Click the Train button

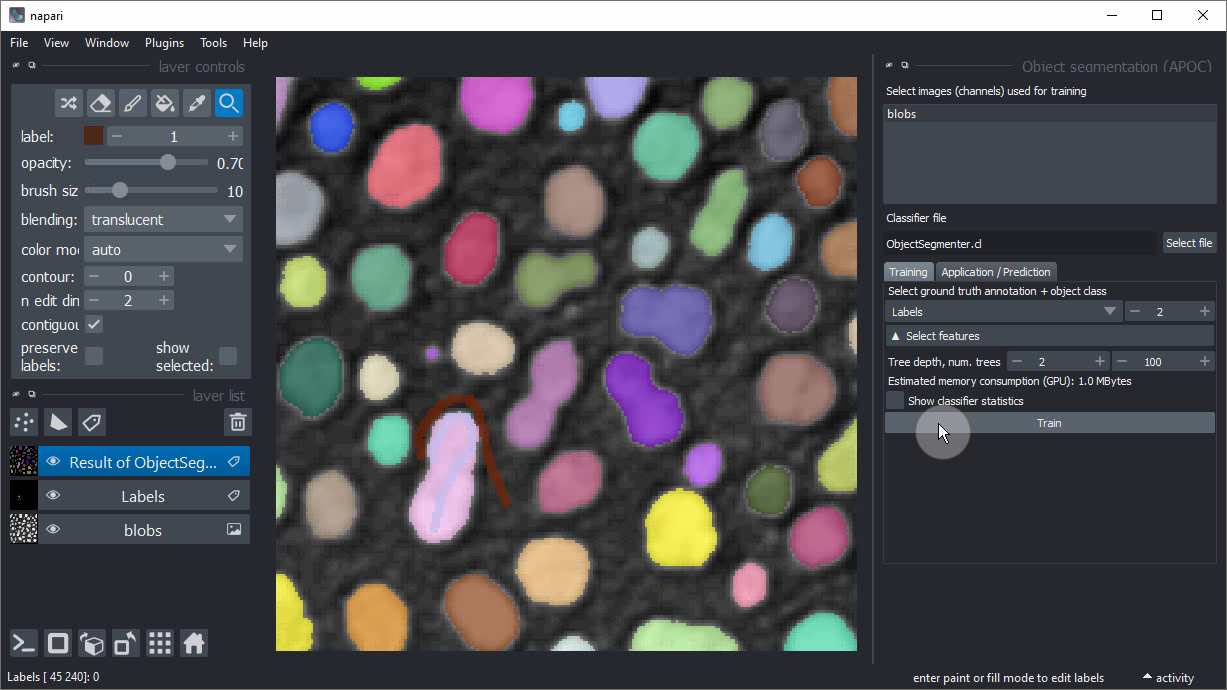1049,423
